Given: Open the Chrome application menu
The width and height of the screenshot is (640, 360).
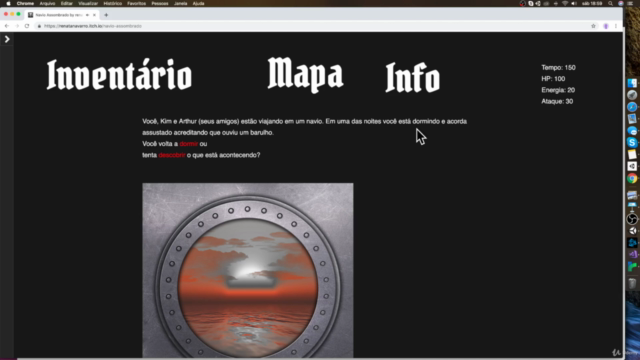Looking at the screenshot, I should coord(25,3).
